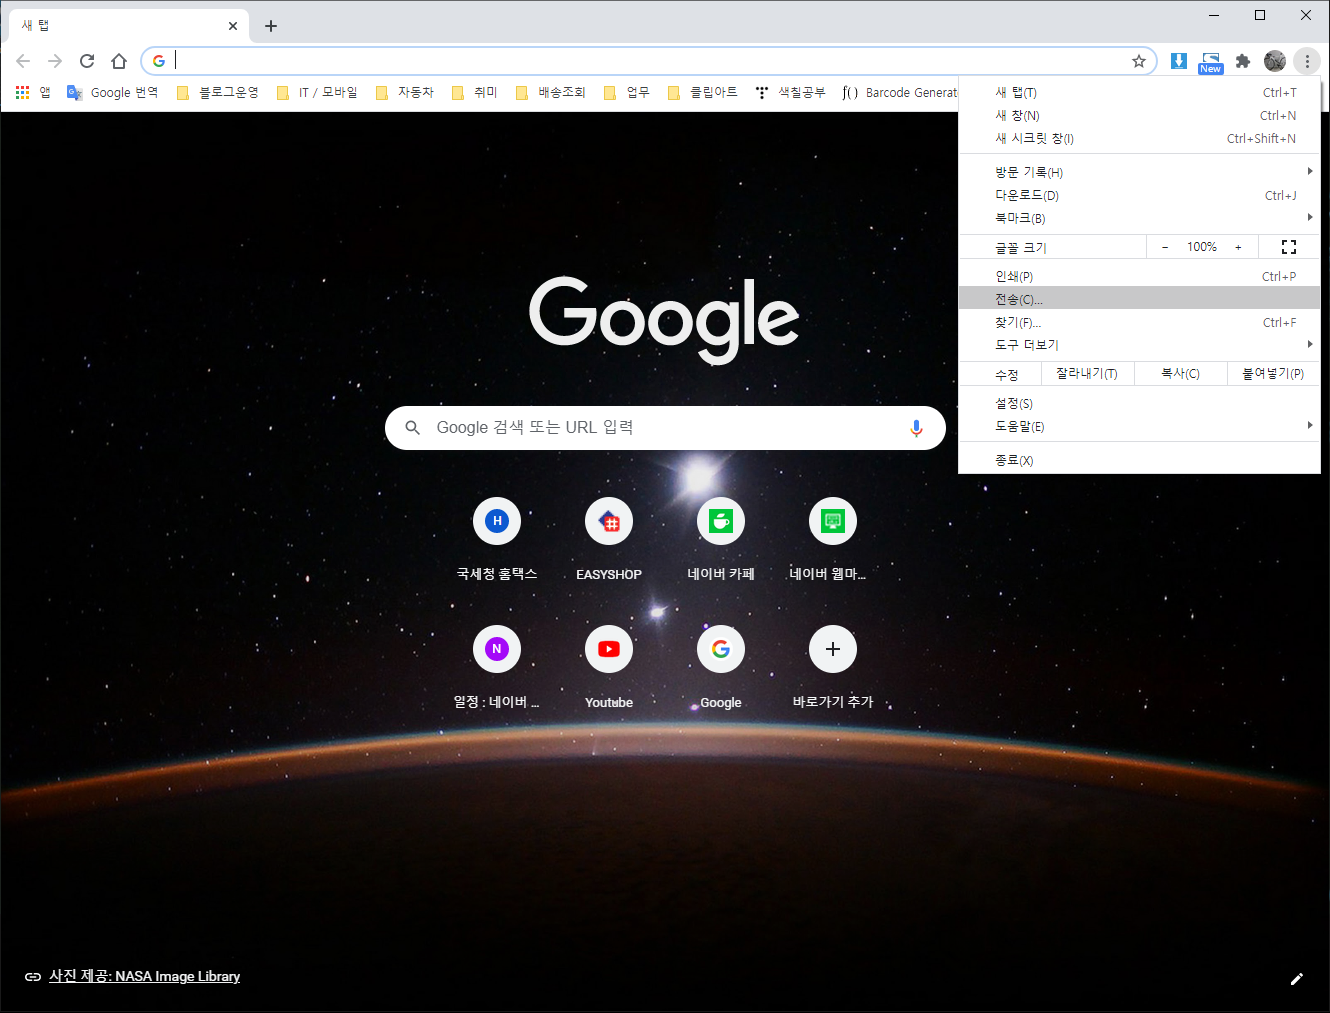The image size is (1330, 1013).
Task: Open the Youtube shortcut
Action: click(x=609, y=667)
